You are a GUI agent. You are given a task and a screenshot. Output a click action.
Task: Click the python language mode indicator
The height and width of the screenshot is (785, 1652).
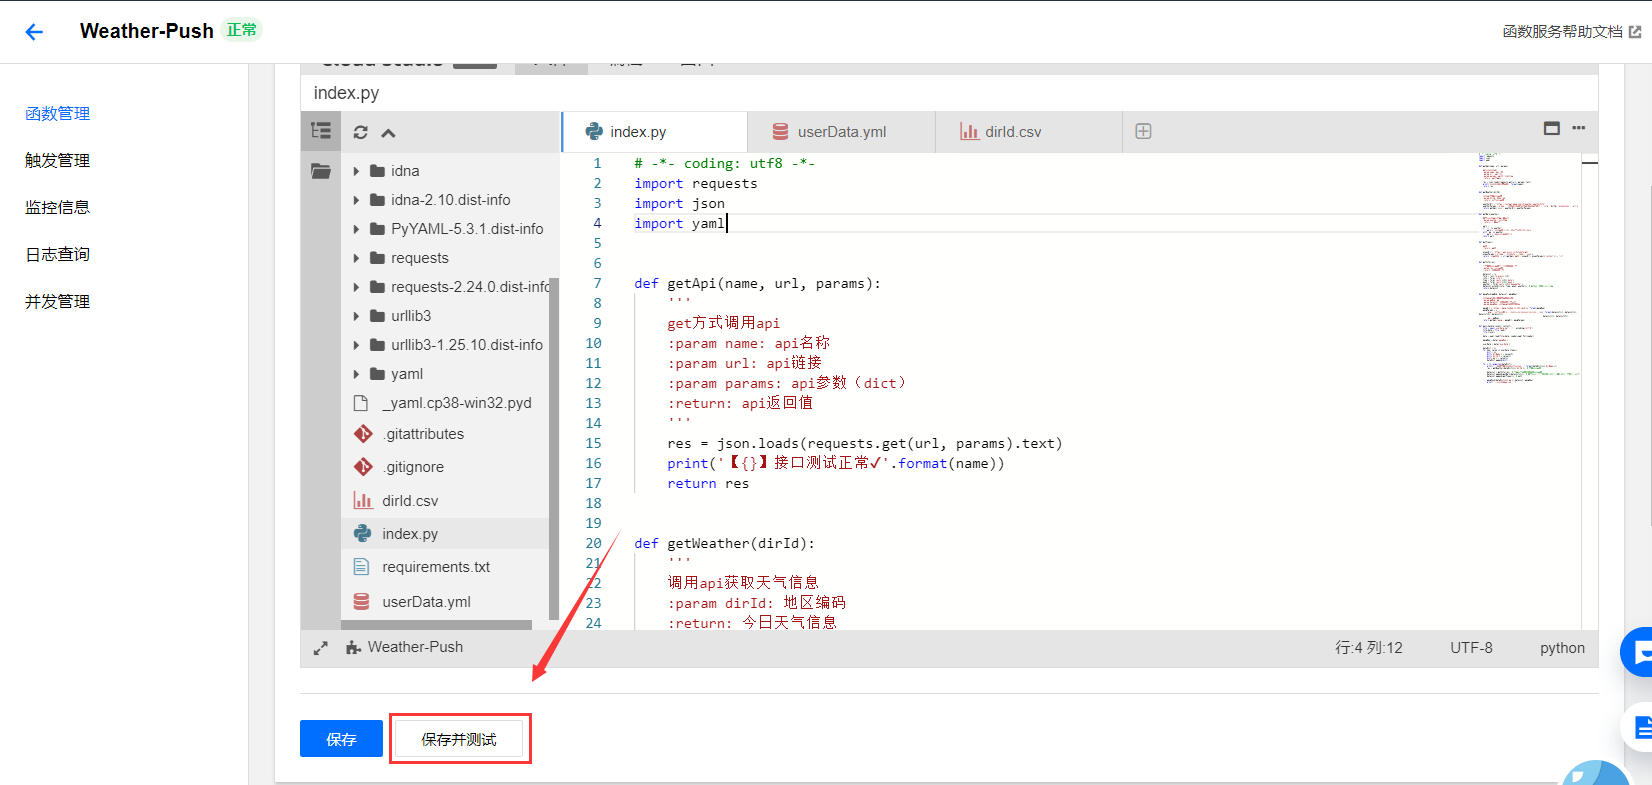pos(1562,648)
